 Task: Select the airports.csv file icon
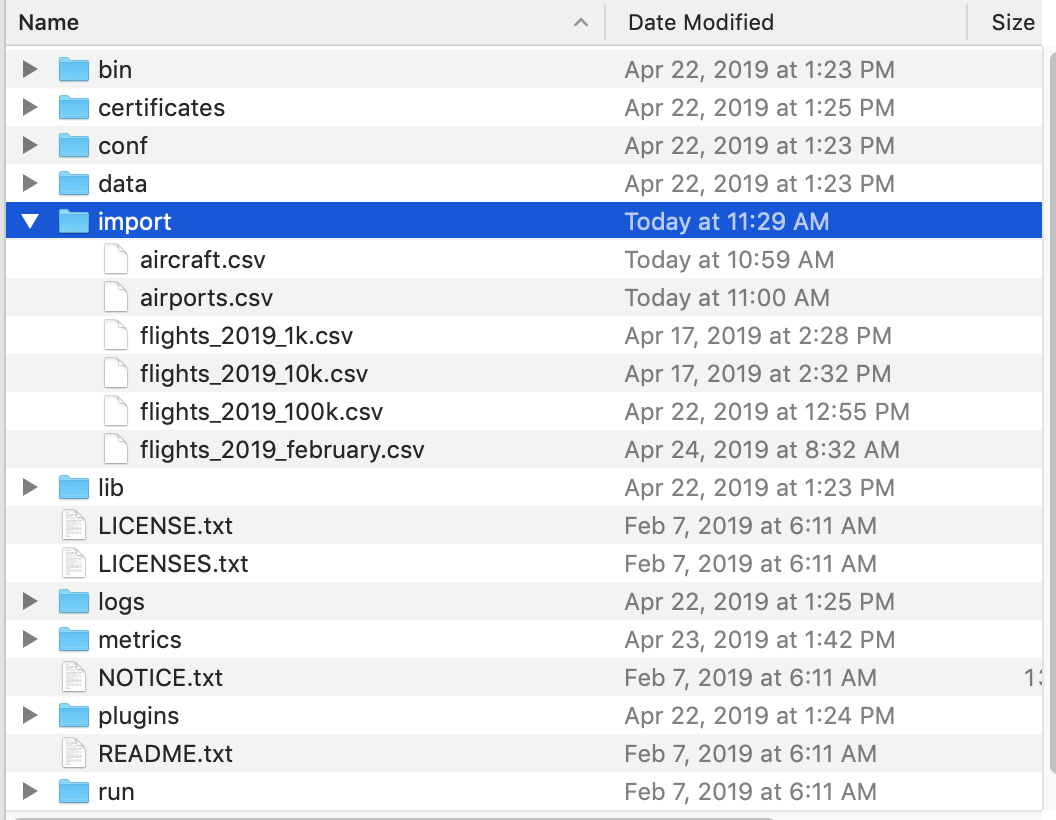116,298
